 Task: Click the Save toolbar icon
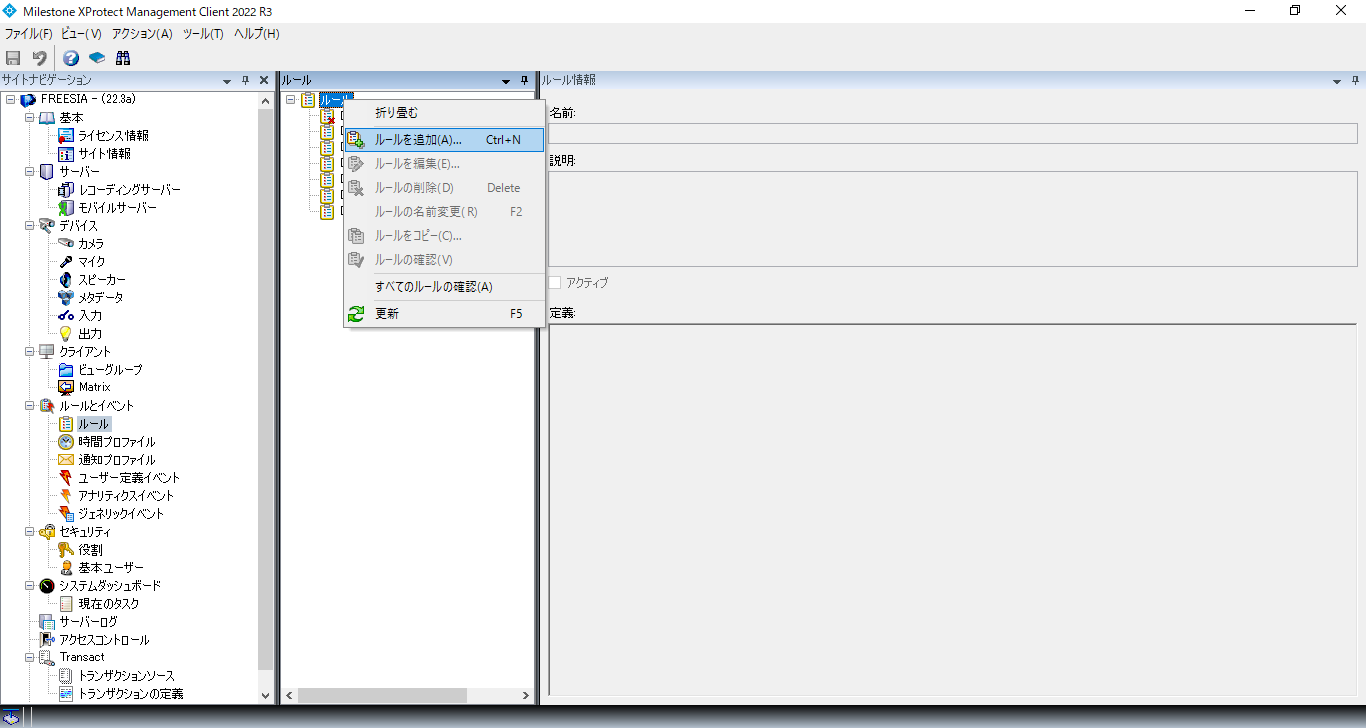(x=14, y=58)
